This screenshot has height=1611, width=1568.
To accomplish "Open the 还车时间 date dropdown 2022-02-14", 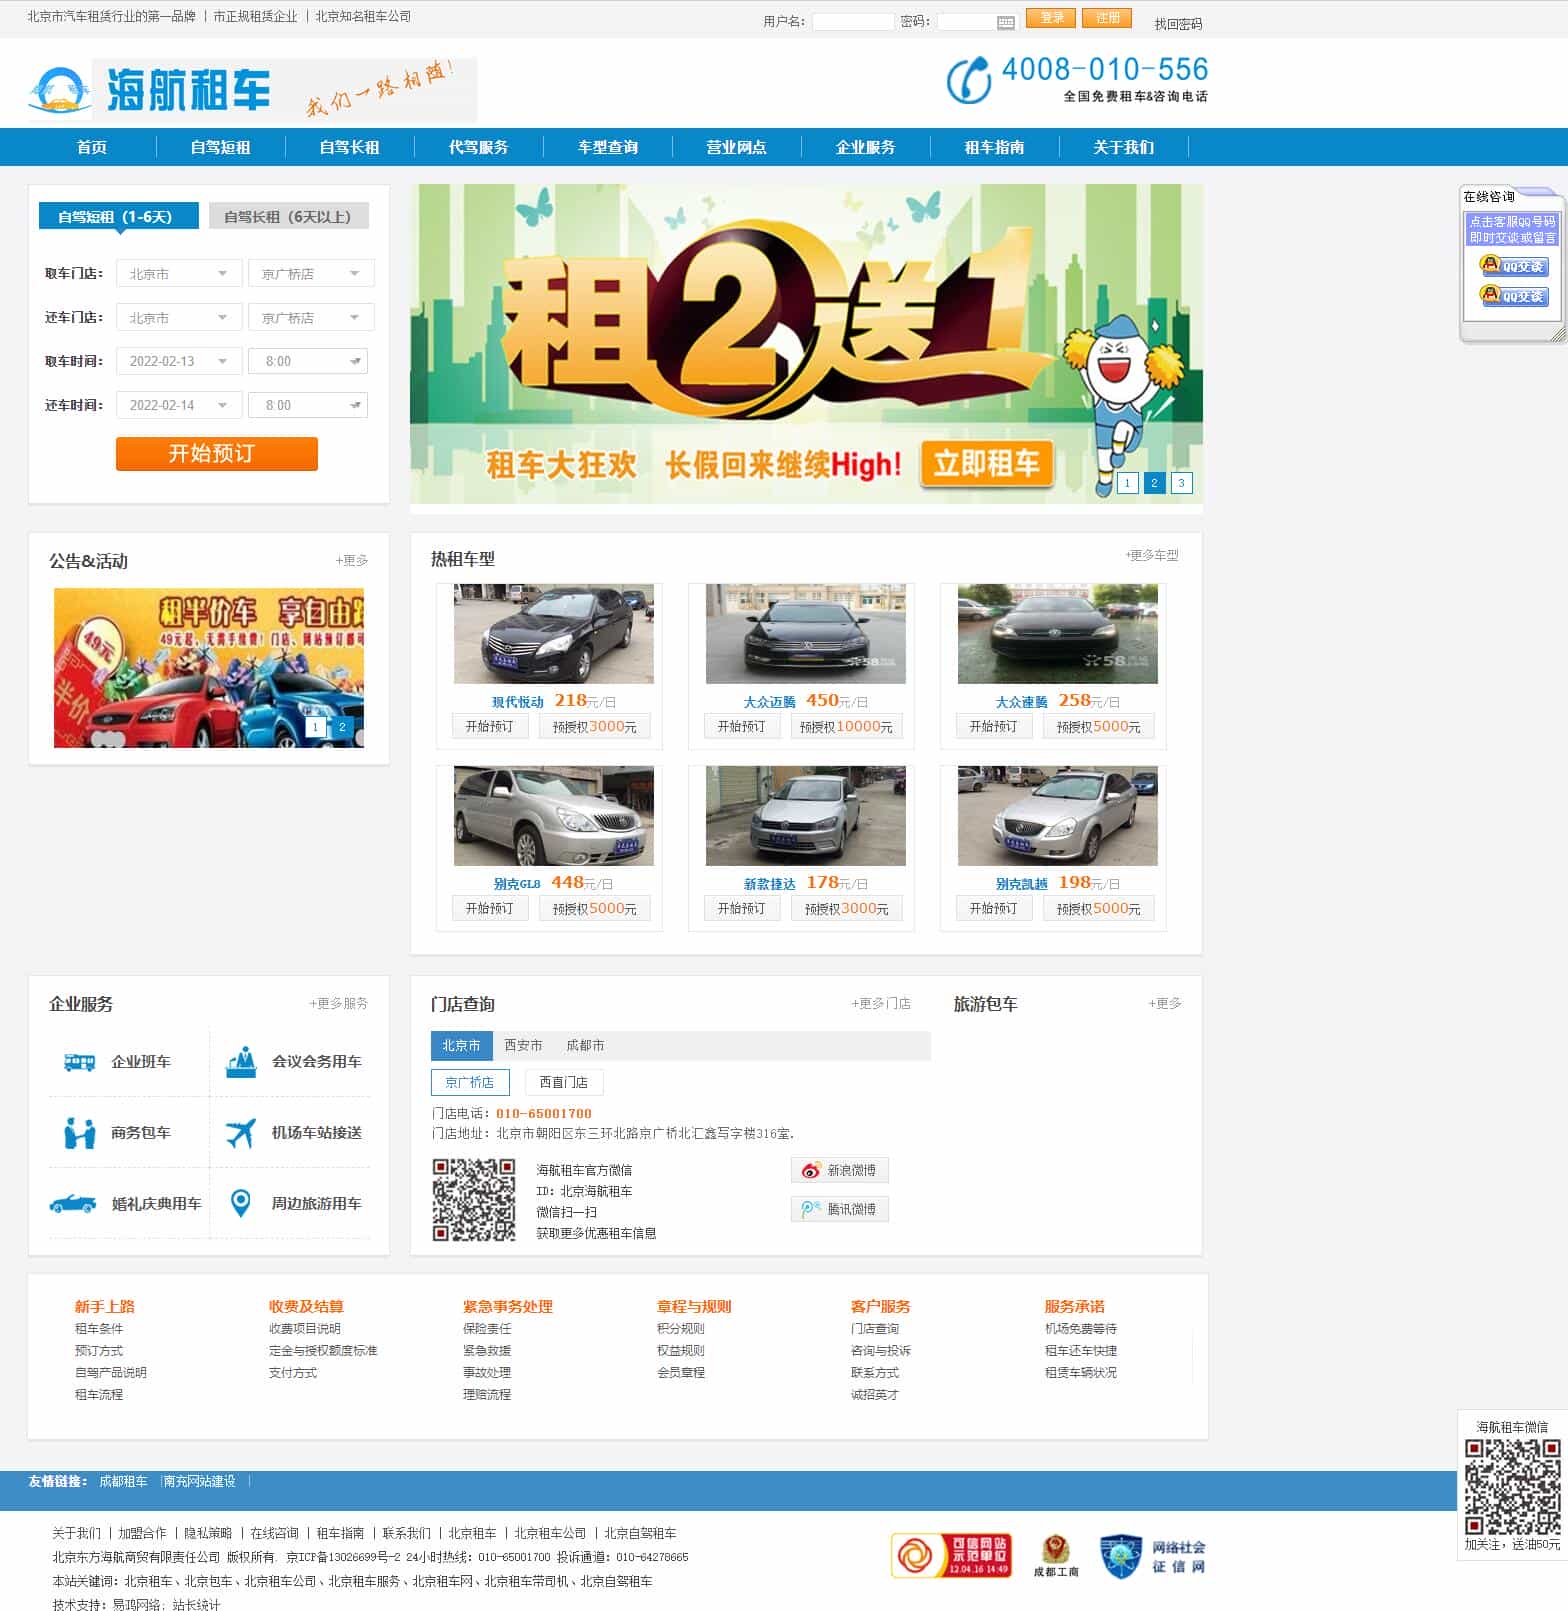I will pyautogui.click(x=180, y=406).
